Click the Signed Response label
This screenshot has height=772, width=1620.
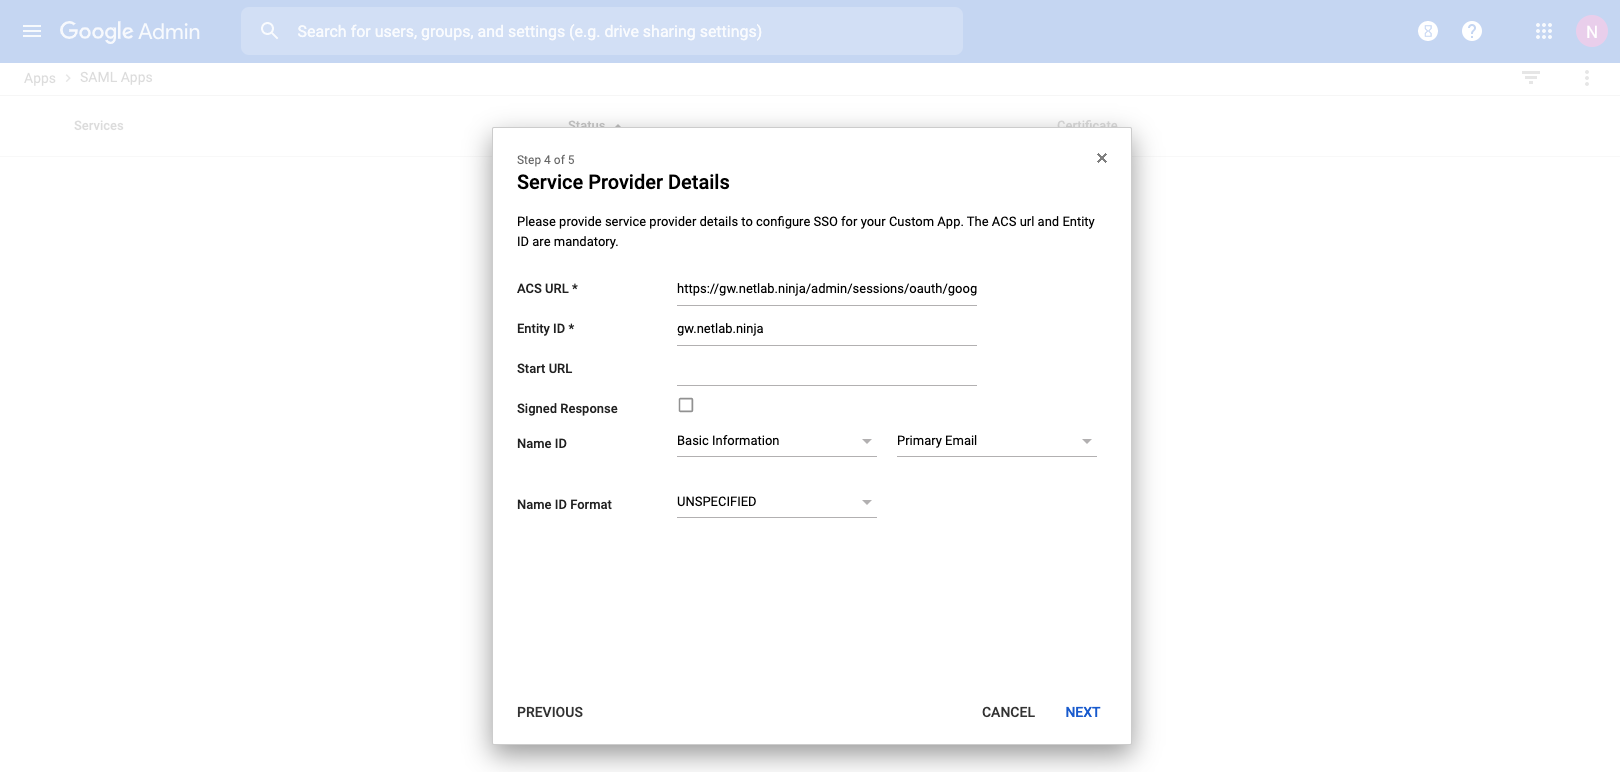(567, 408)
